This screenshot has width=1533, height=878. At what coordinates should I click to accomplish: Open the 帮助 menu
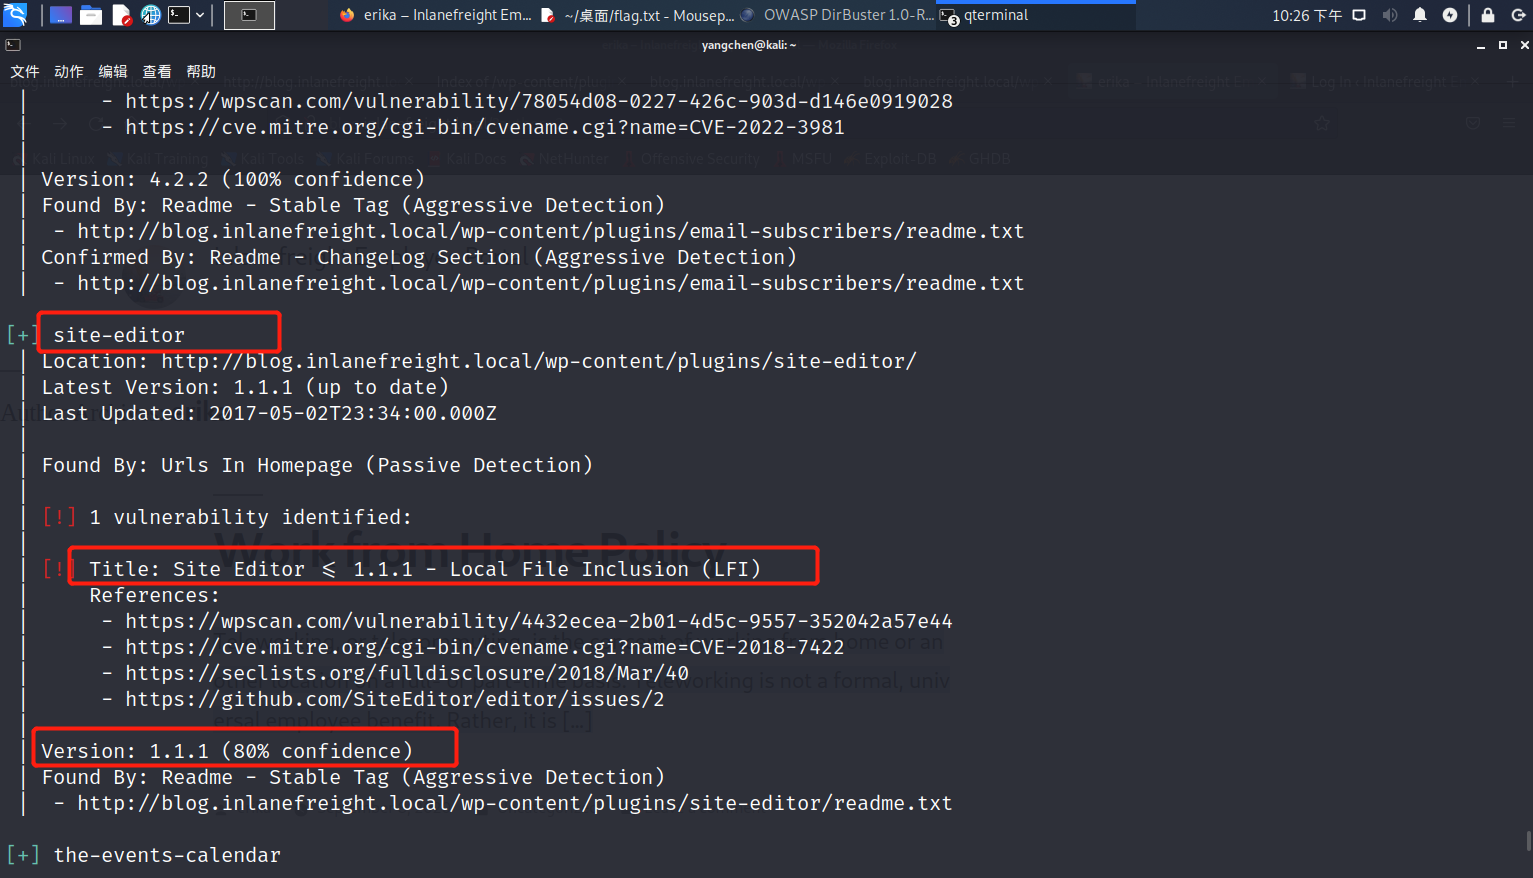pos(201,71)
